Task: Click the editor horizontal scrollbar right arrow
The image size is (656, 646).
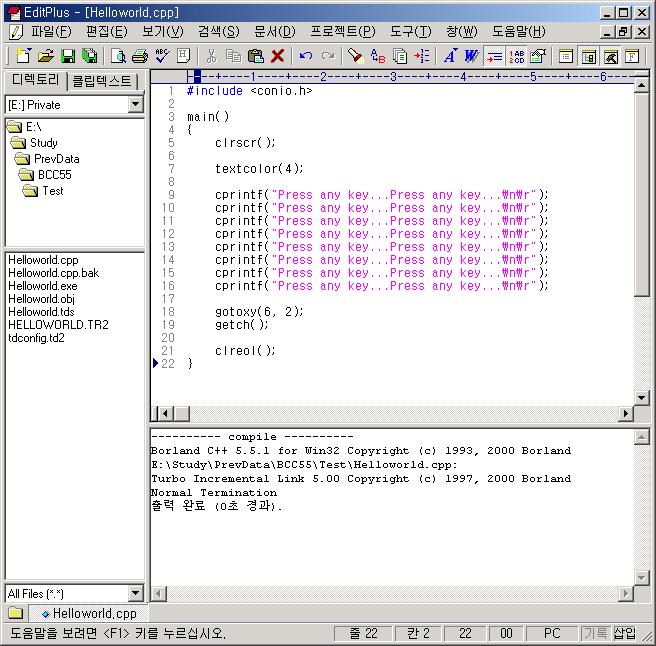Action: coord(625,413)
